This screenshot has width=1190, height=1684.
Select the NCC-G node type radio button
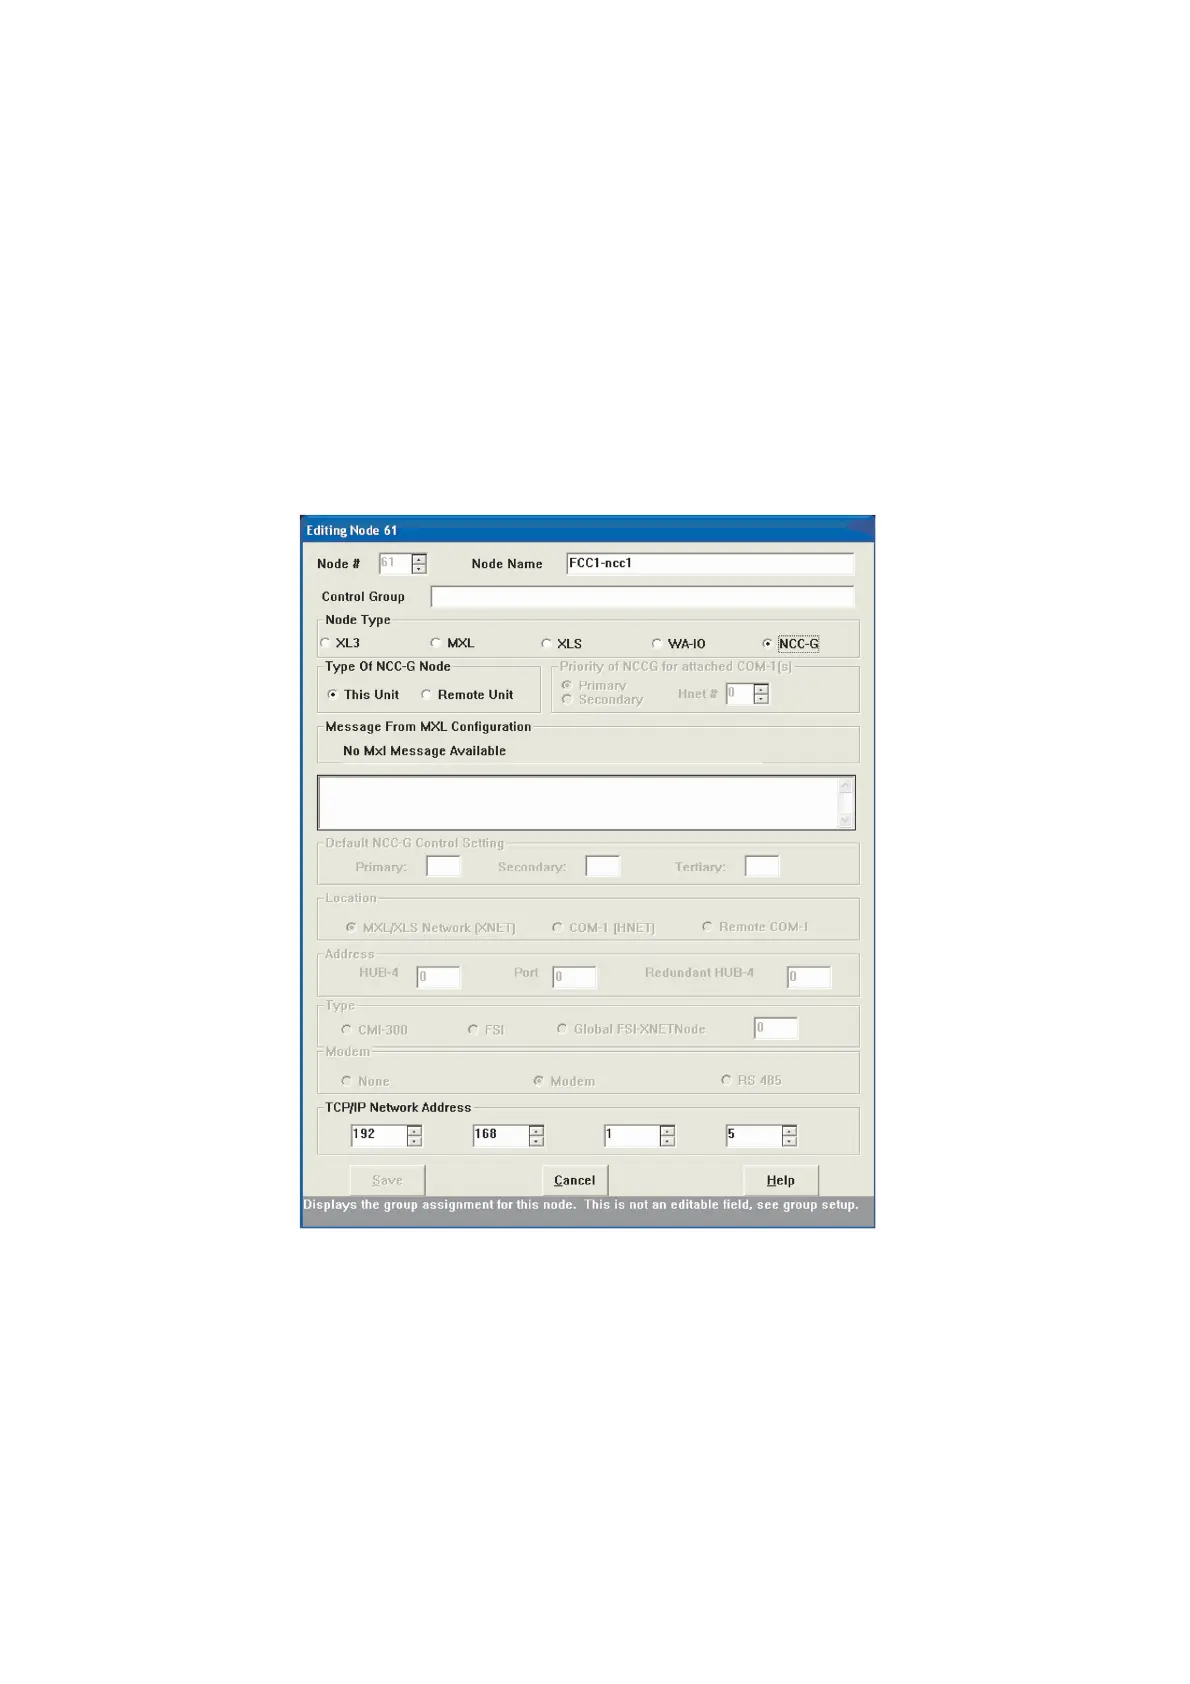pos(791,643)
